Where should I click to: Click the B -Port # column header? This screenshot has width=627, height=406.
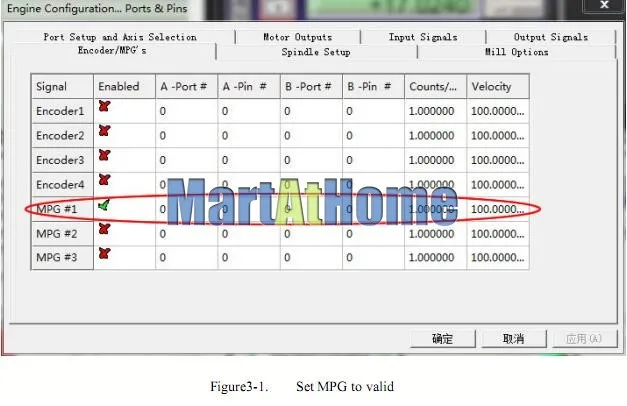[312, 86]
